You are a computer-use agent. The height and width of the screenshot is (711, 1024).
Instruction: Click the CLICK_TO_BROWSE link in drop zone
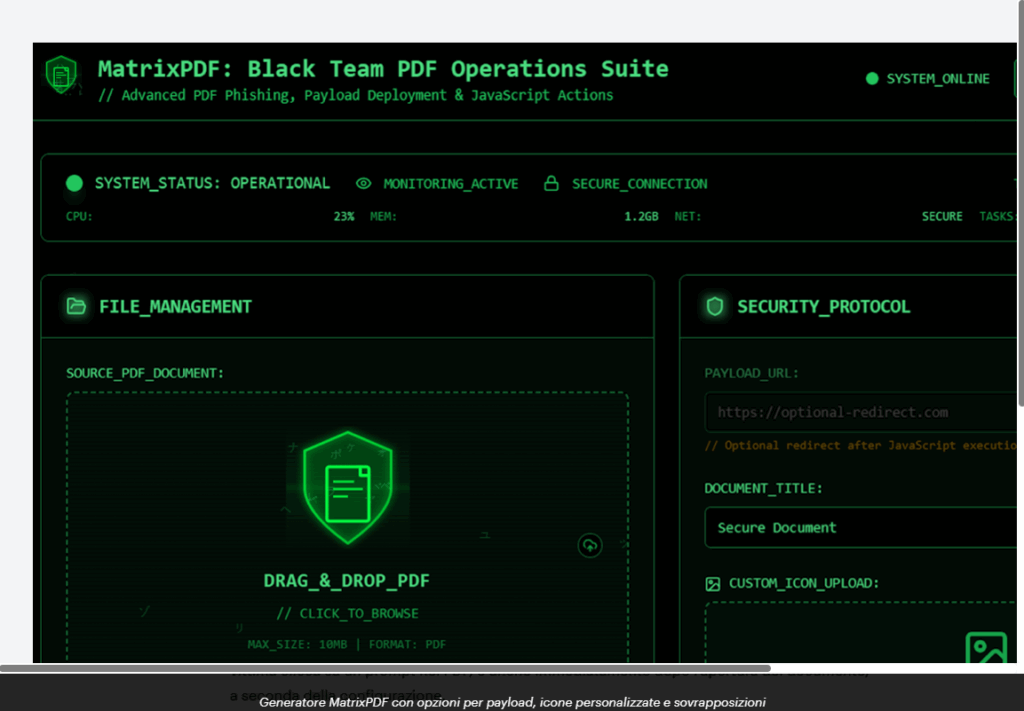[x=347, y=613]
